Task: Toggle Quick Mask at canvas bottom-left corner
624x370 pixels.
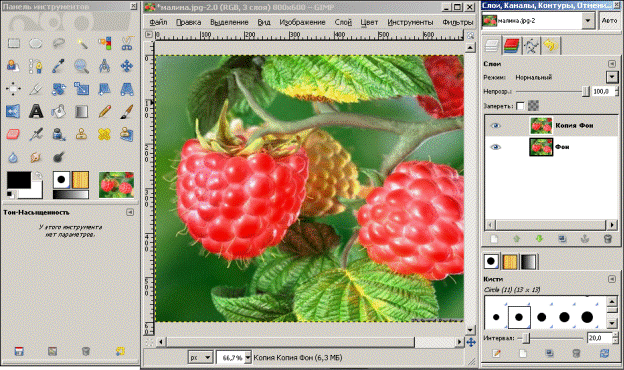Action: [149, 342]
